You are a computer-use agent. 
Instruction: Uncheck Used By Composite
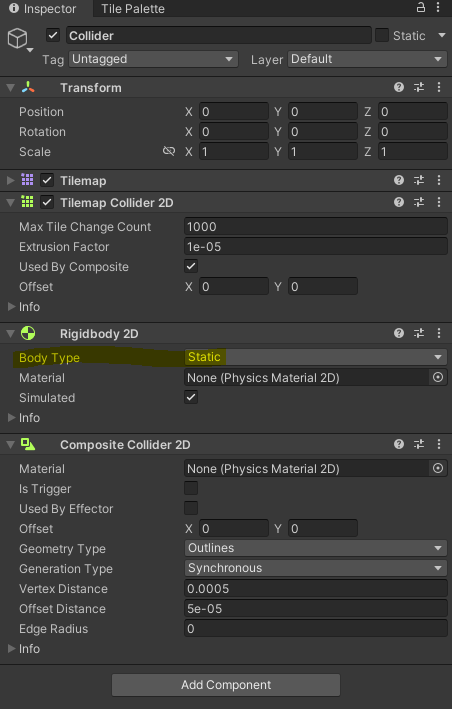coord(191,266)
